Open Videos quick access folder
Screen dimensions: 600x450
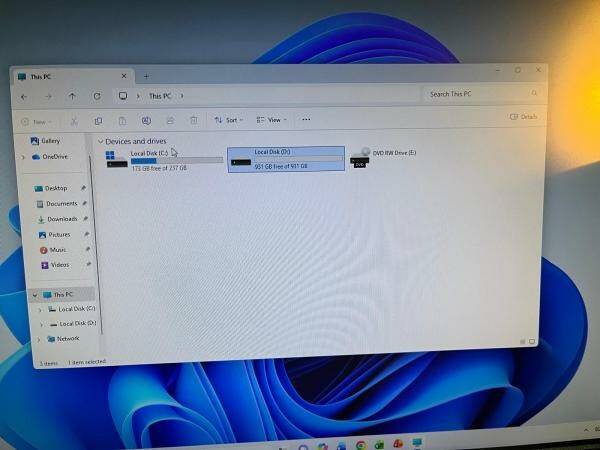(55, 265)
